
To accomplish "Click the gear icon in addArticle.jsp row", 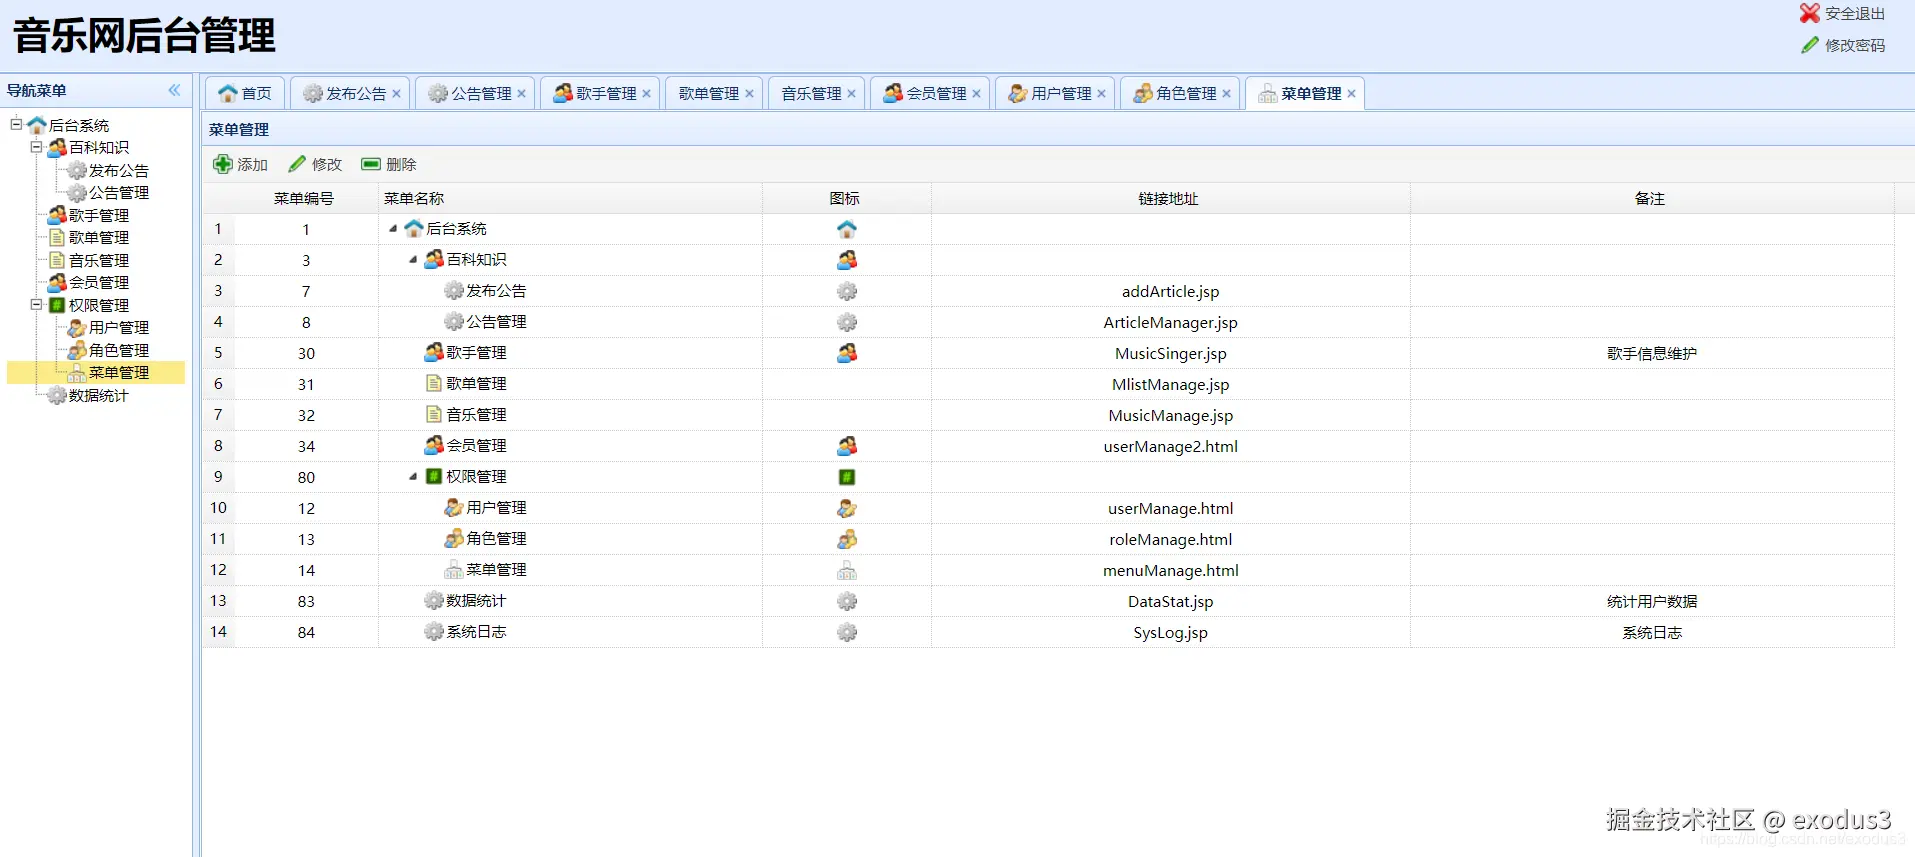I will (x=847, y=291).
